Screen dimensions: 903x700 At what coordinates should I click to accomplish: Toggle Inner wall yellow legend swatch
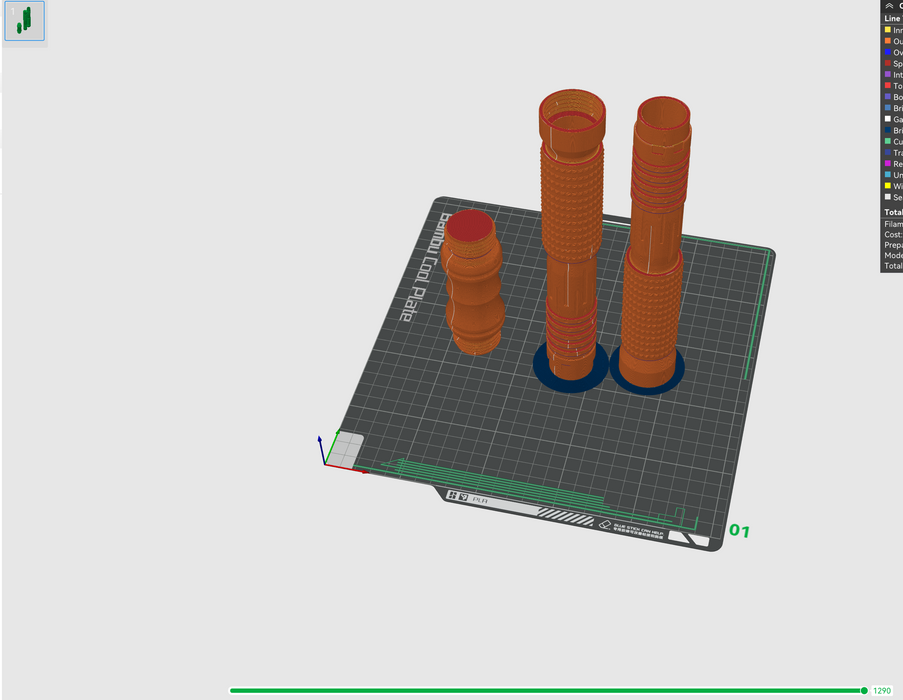pos(887,30)
